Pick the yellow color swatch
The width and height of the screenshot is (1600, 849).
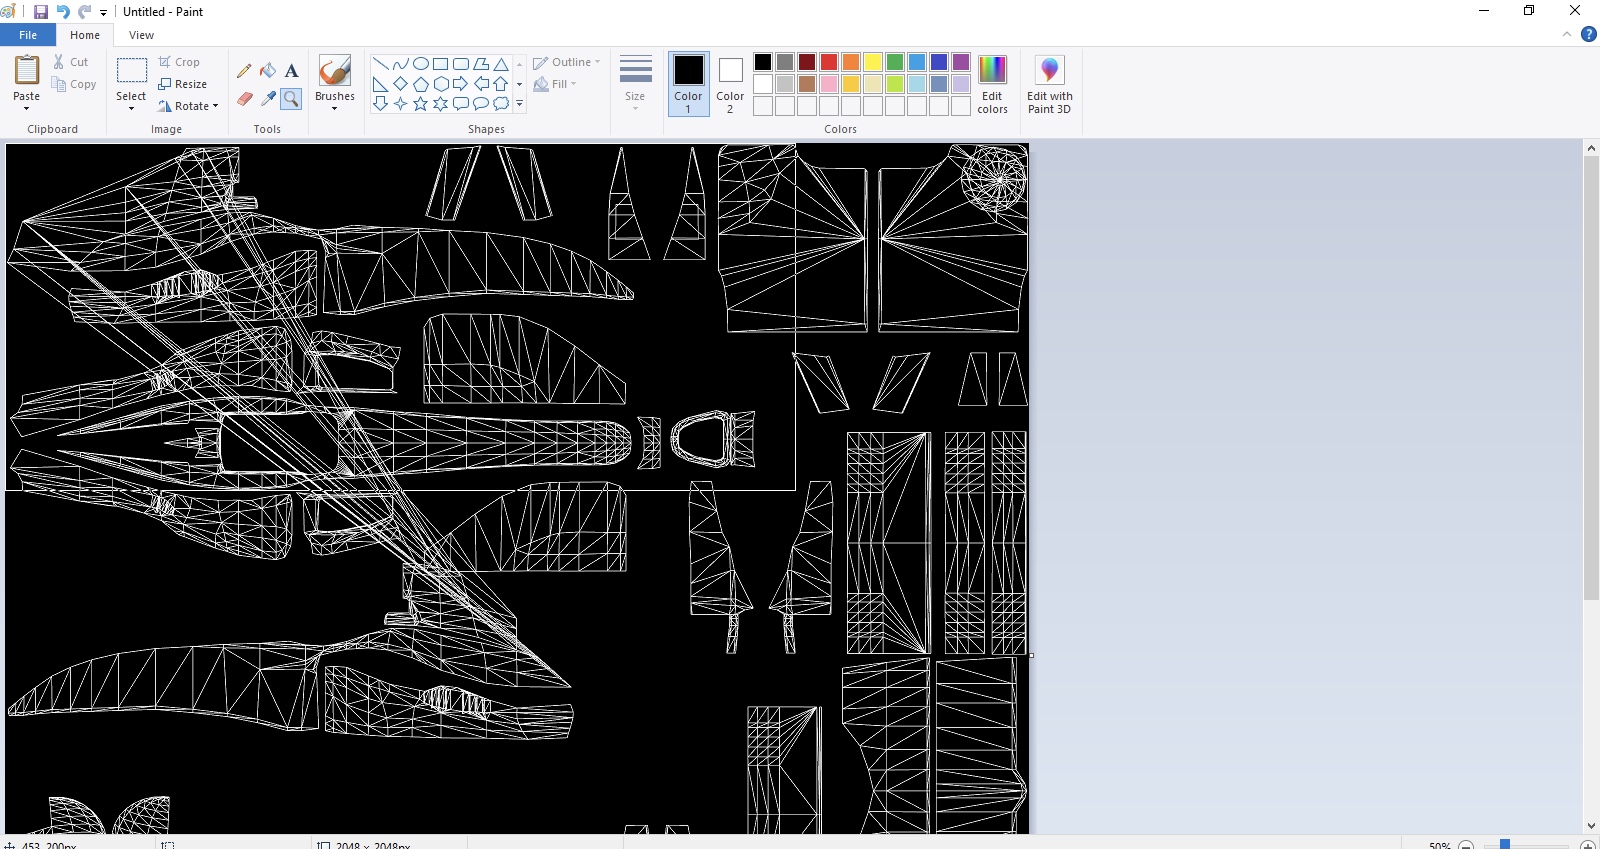[873, 62]
